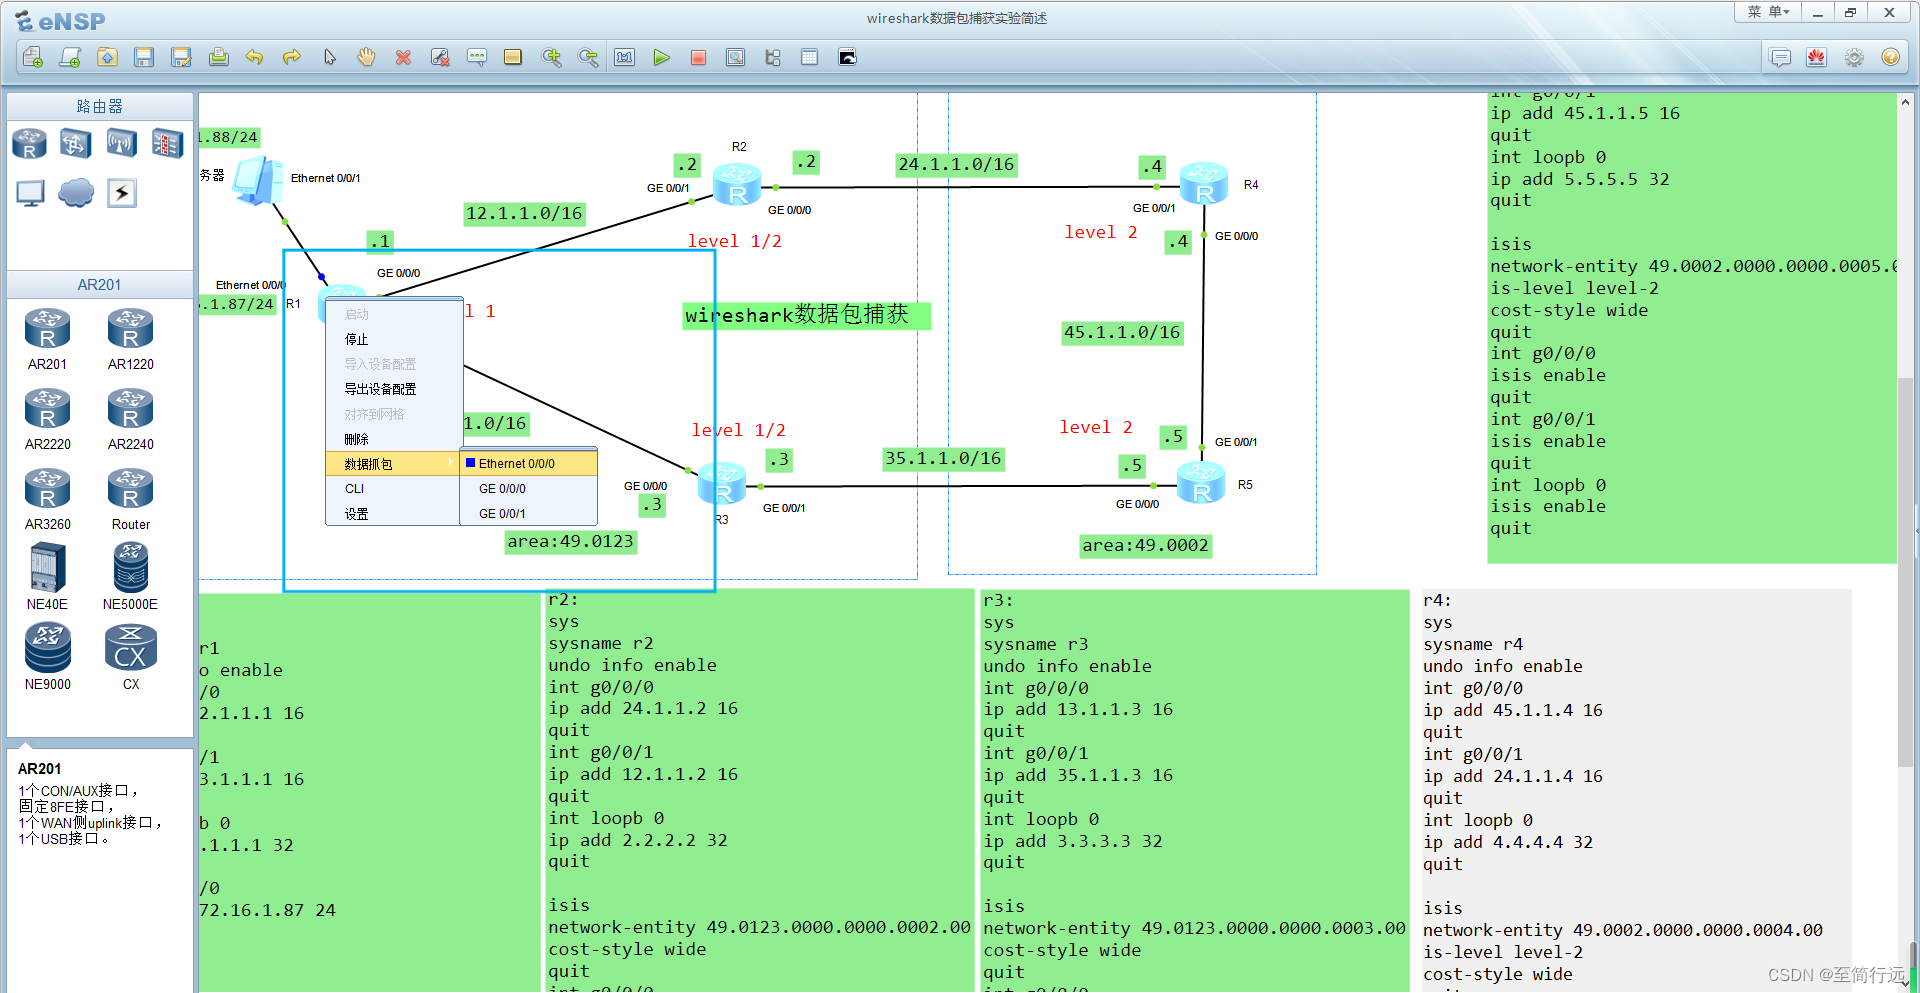Reset zoom with the 1:1 icon
The height and width of the screenshot is (993, 1920).
(625, 57)
